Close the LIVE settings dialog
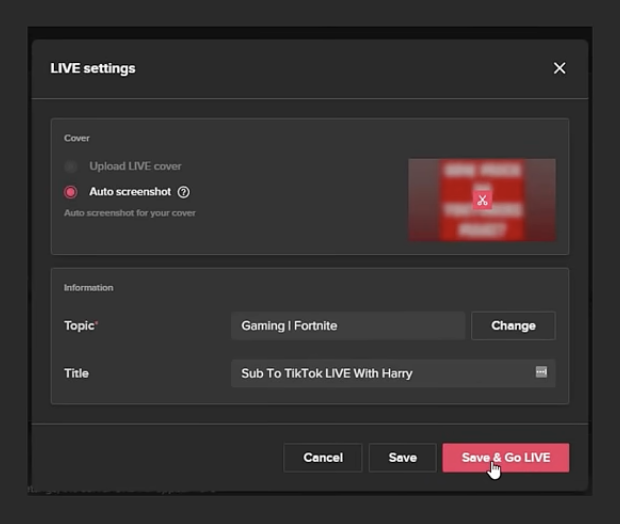The height and width of the screenshot is (524, 620). (x=559, y=68)
